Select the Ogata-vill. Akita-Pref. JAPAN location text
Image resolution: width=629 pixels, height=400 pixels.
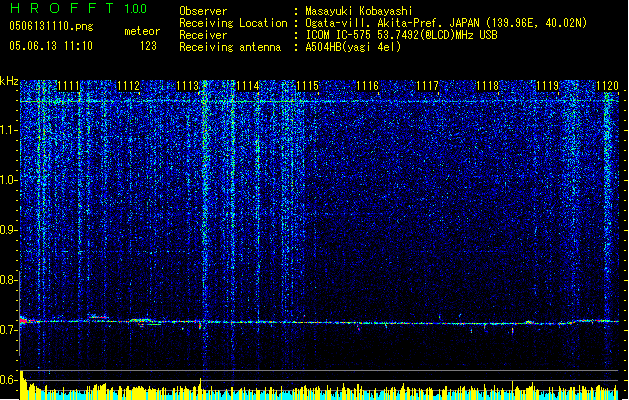click(446, 23)
